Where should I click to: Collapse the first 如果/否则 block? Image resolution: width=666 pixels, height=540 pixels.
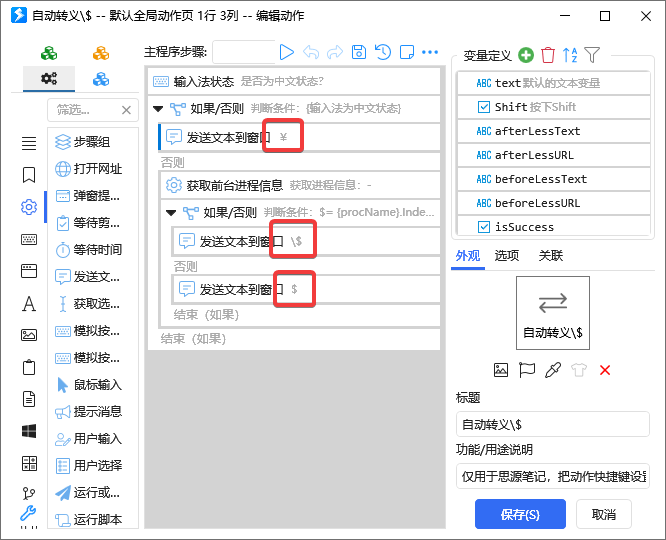[158, 109]
